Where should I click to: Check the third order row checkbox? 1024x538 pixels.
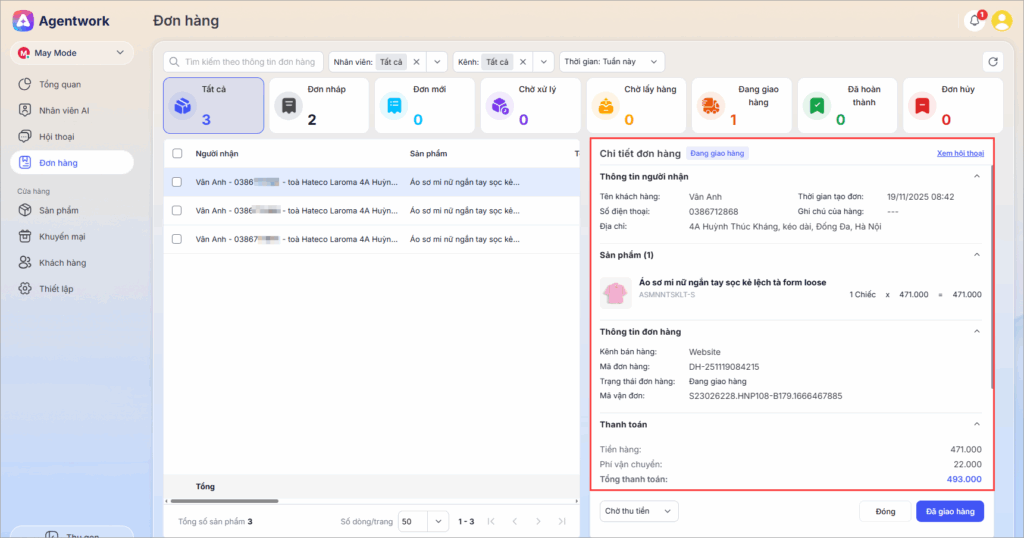[x=177, y=239]
